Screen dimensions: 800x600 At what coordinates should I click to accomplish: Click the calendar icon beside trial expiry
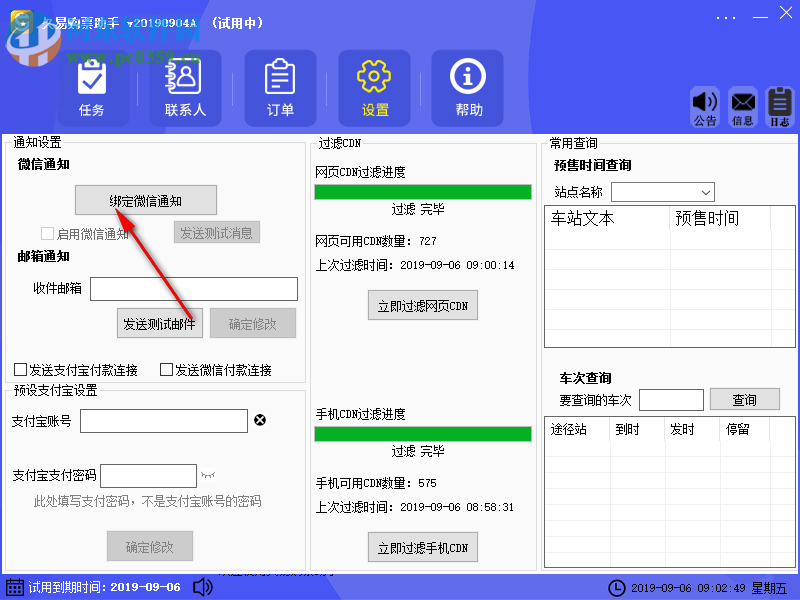click(x=14, y=587)
